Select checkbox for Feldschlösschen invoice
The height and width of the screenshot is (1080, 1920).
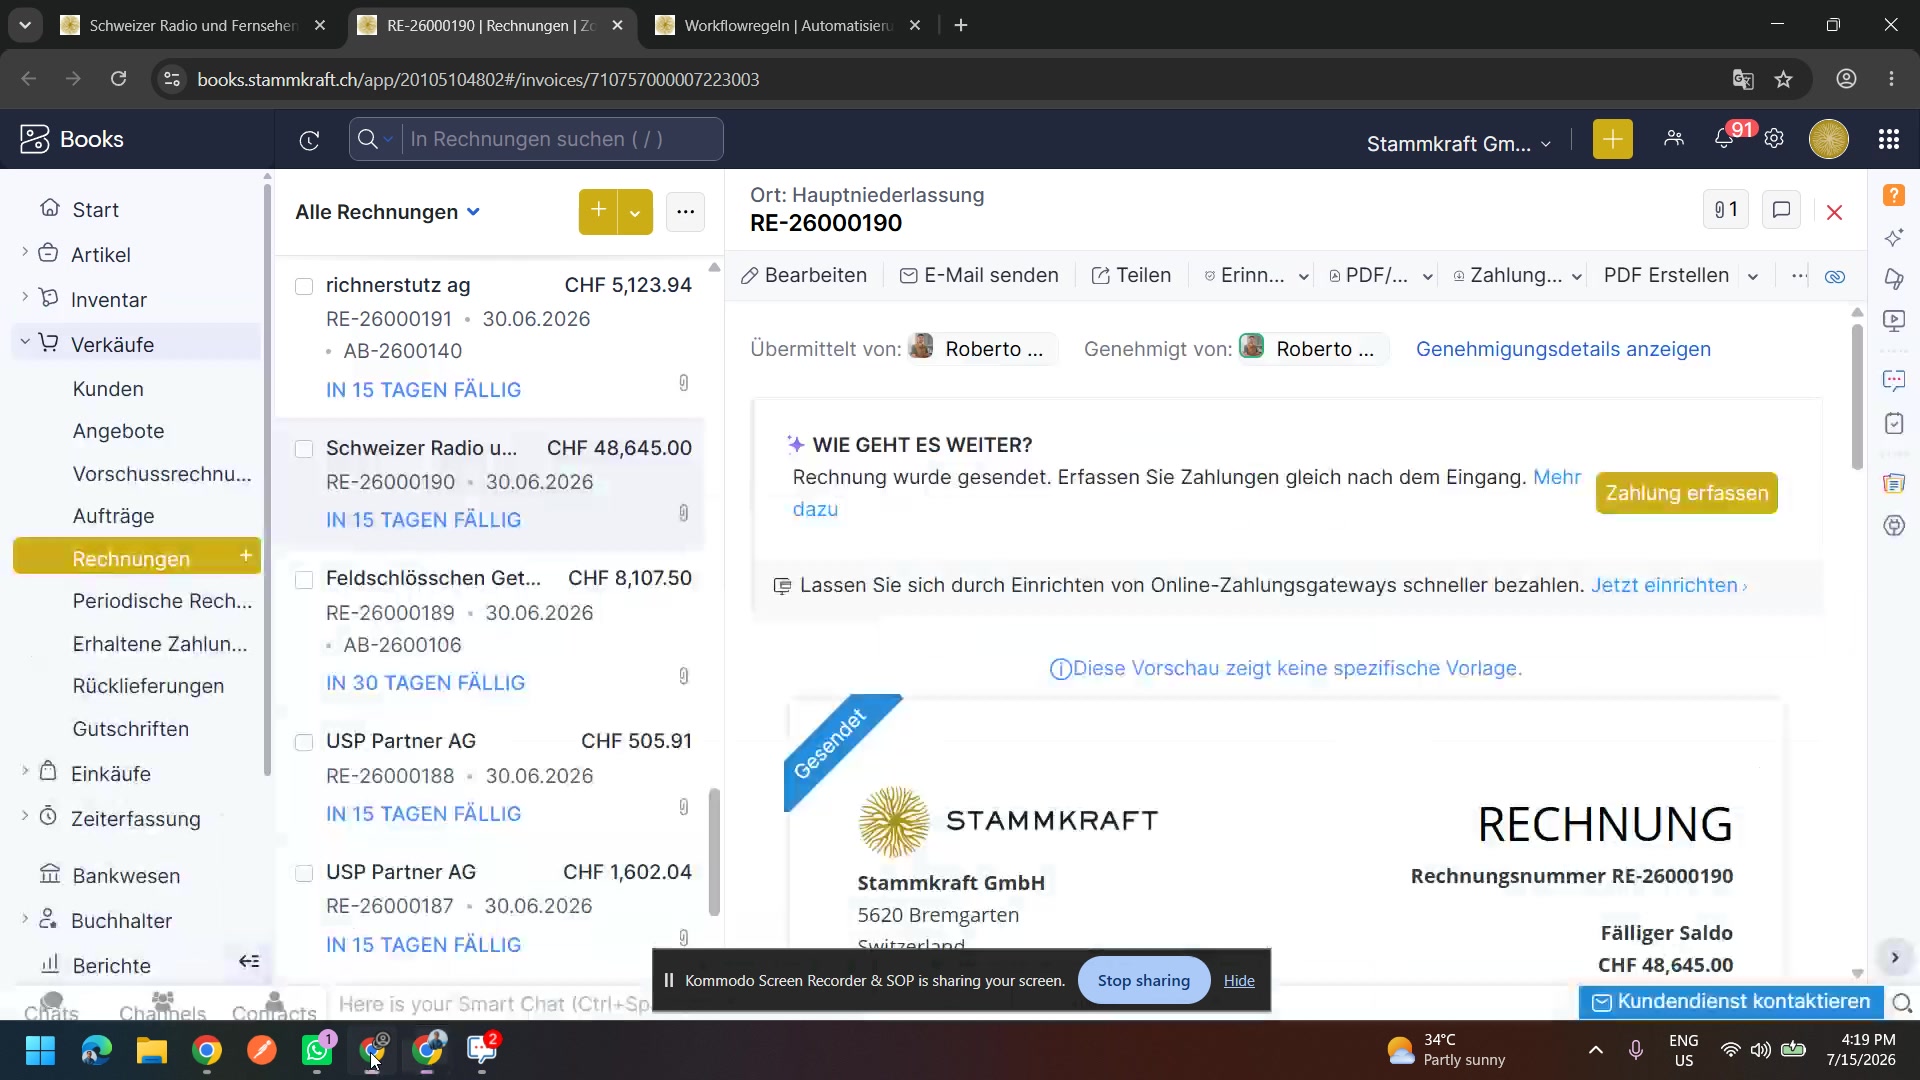pyautogui.click(x=304, y=580)
